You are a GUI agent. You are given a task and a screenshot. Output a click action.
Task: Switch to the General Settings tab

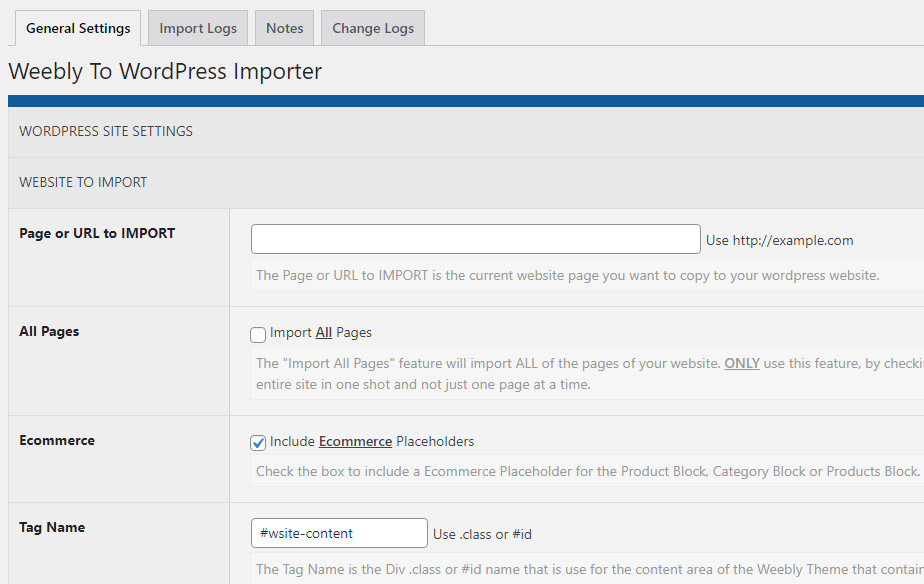point(78,28)
